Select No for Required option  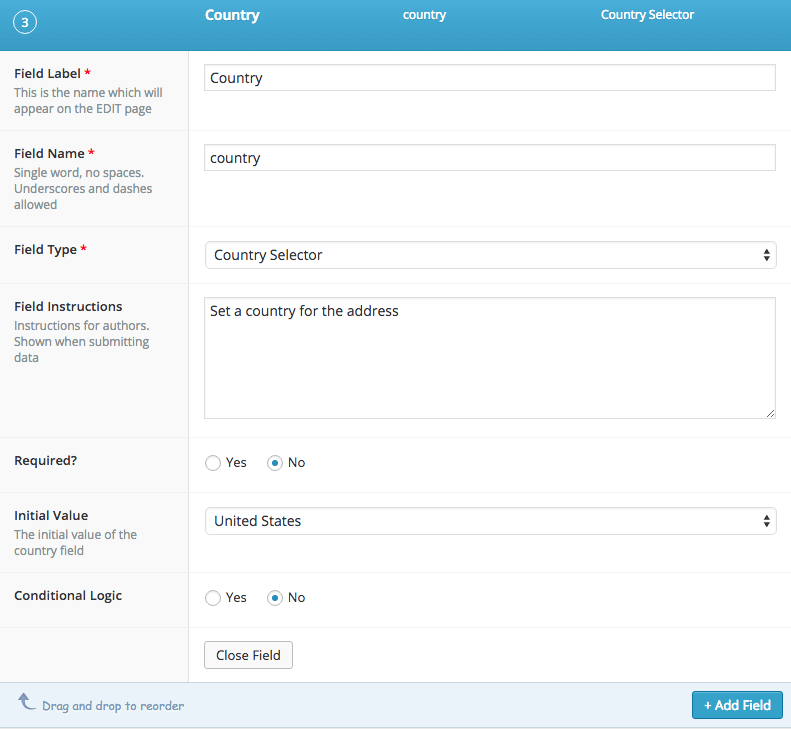(275, 463)
